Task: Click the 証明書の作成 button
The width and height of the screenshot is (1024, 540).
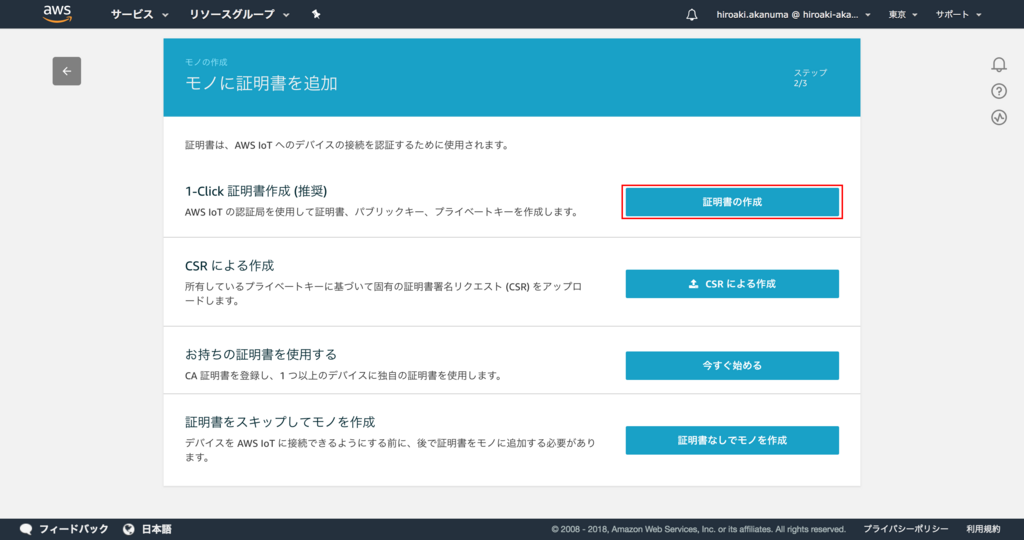Action: pos(732,202)
